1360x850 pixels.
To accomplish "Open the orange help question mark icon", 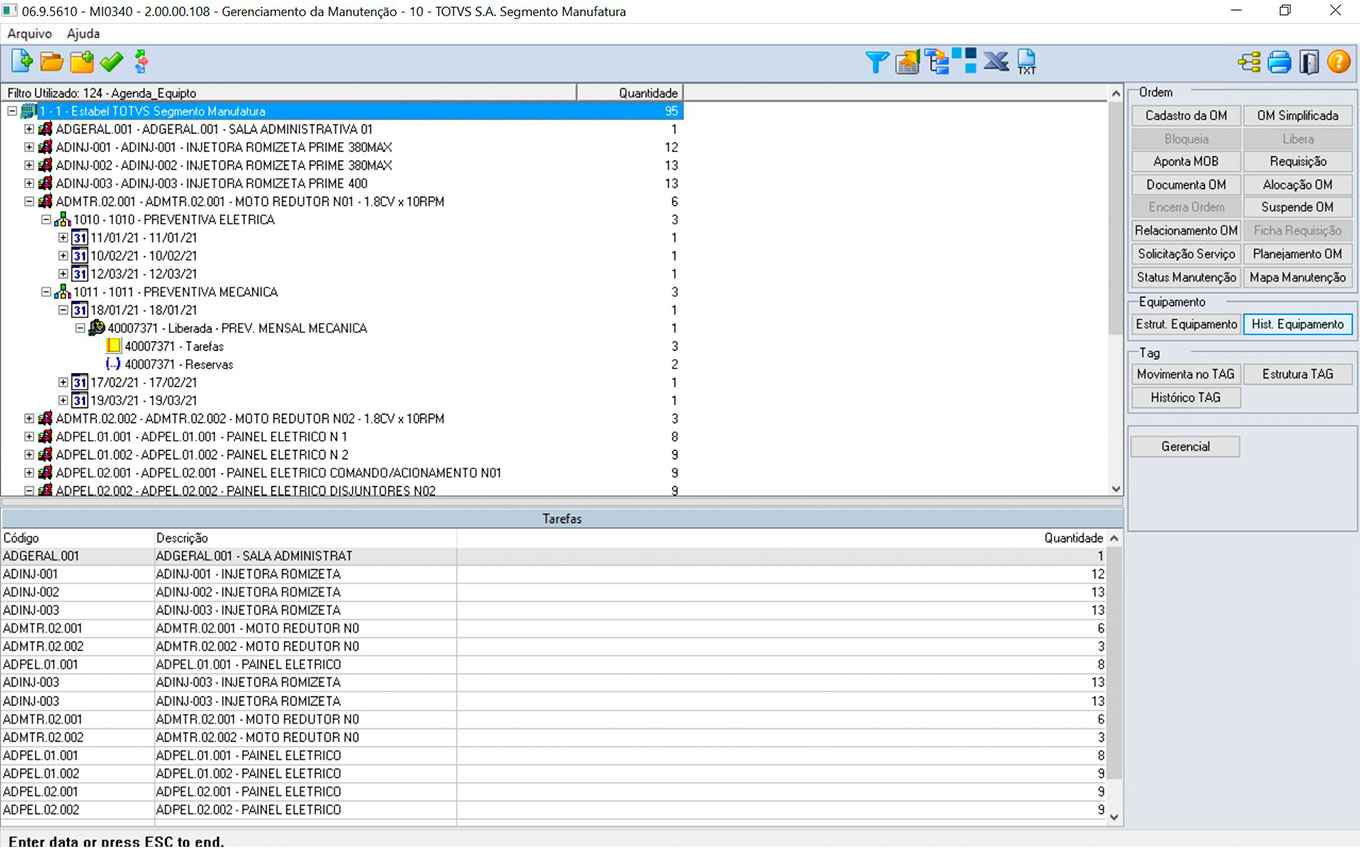I will pos(1339,62).
